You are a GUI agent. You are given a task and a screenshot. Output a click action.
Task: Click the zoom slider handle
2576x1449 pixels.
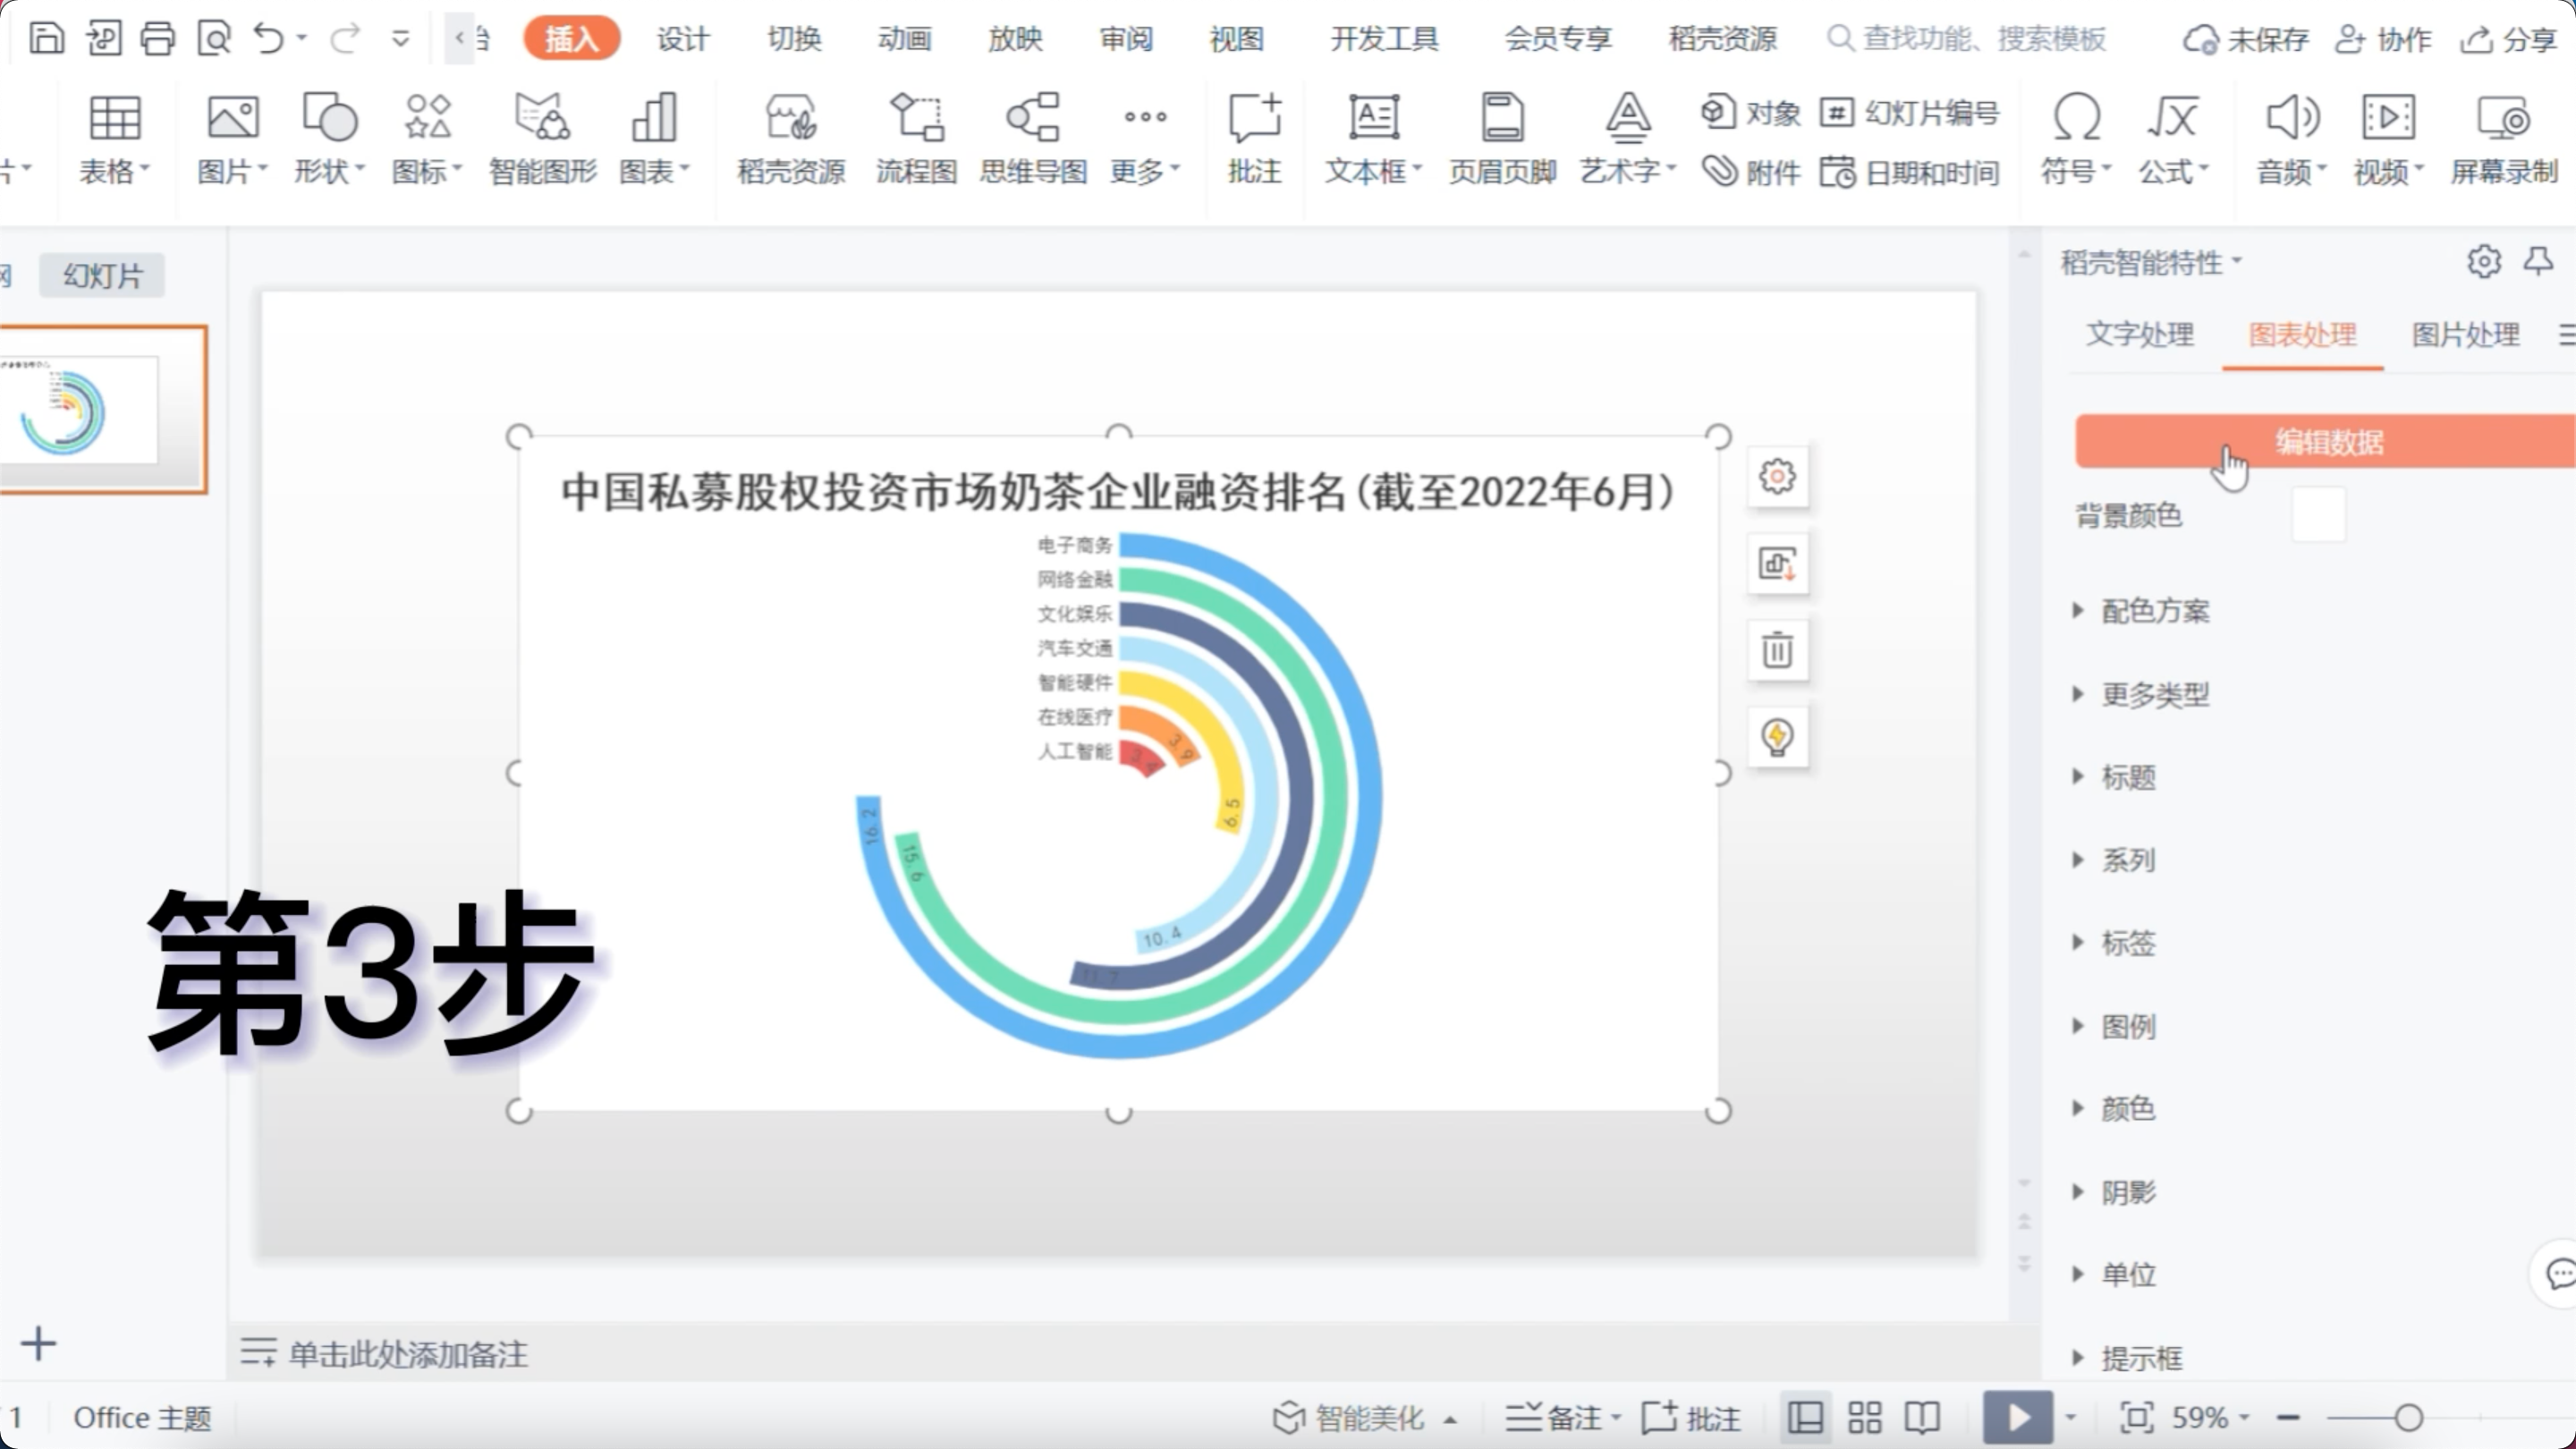pos(2409,1417)
